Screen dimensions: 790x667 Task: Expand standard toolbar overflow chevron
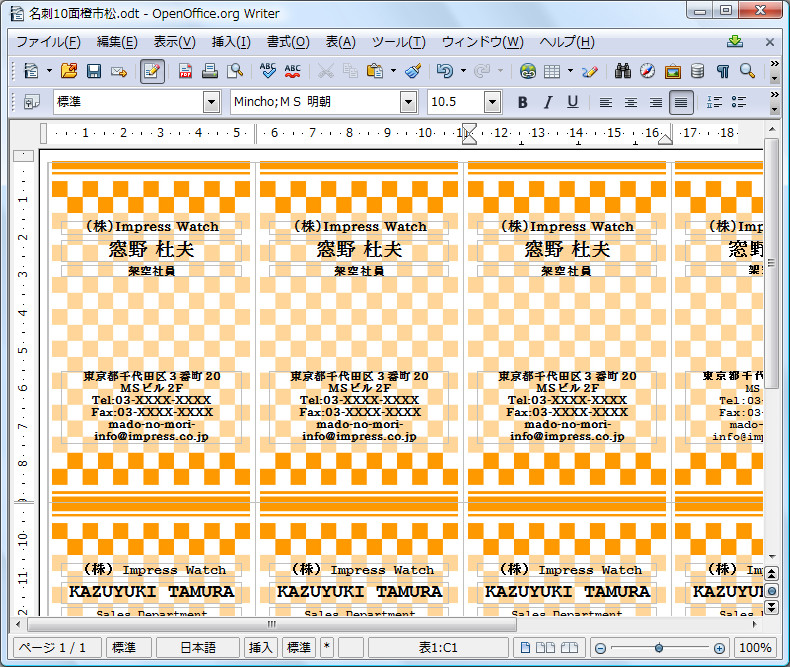[775, 63]
